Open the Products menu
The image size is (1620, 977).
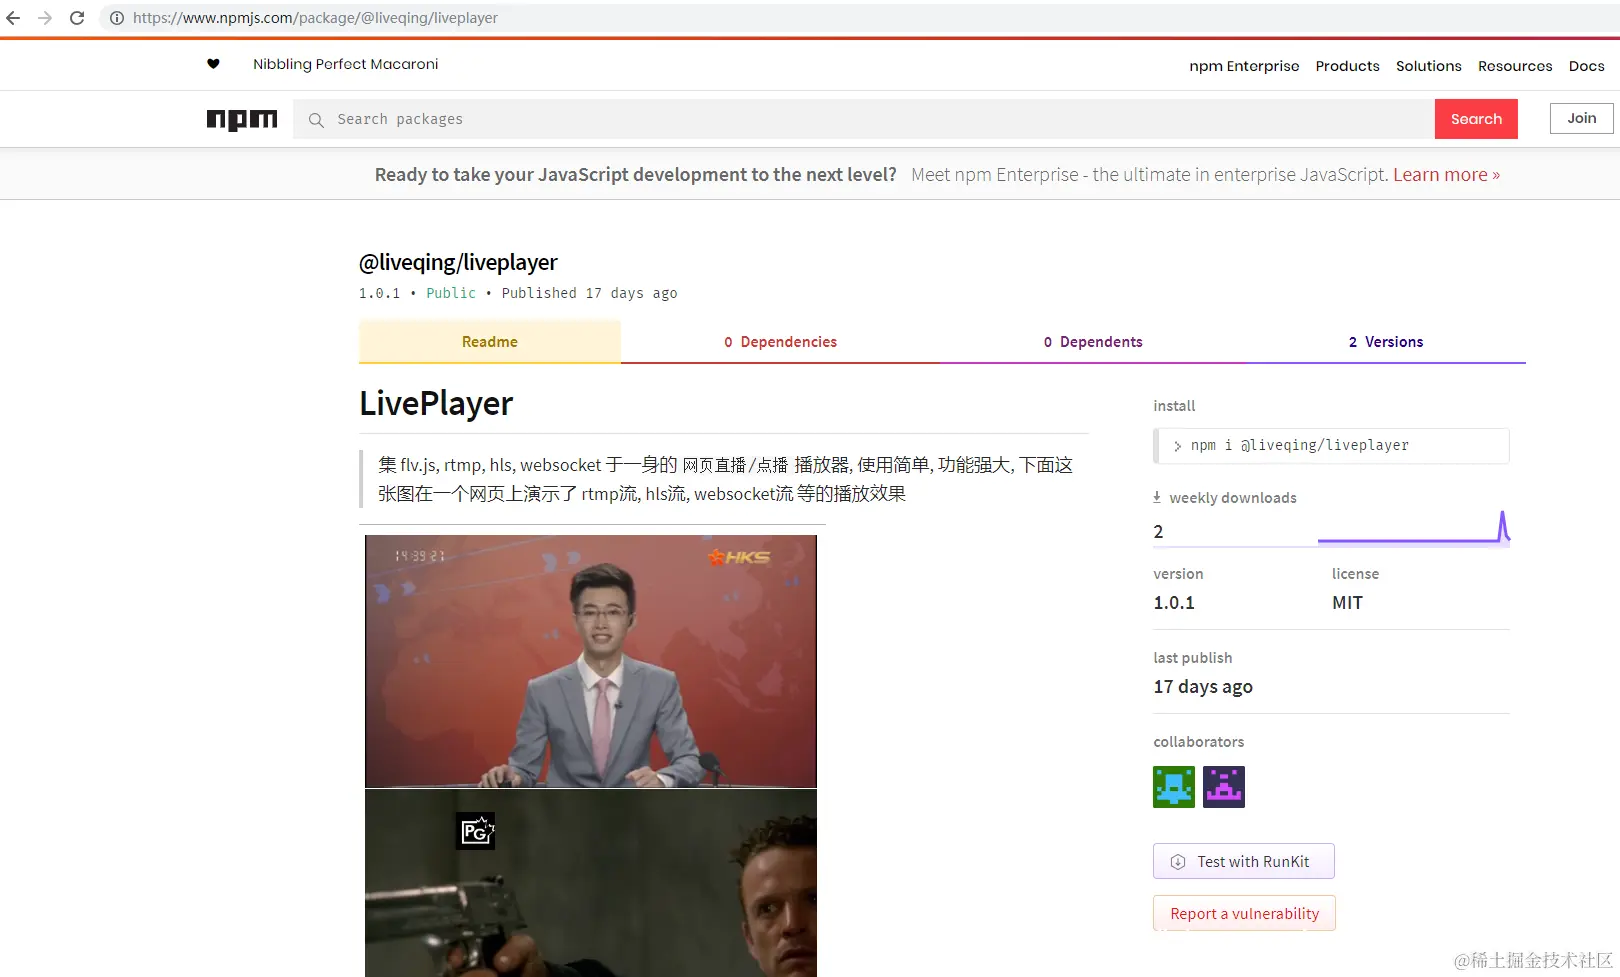pos(1347,66)
